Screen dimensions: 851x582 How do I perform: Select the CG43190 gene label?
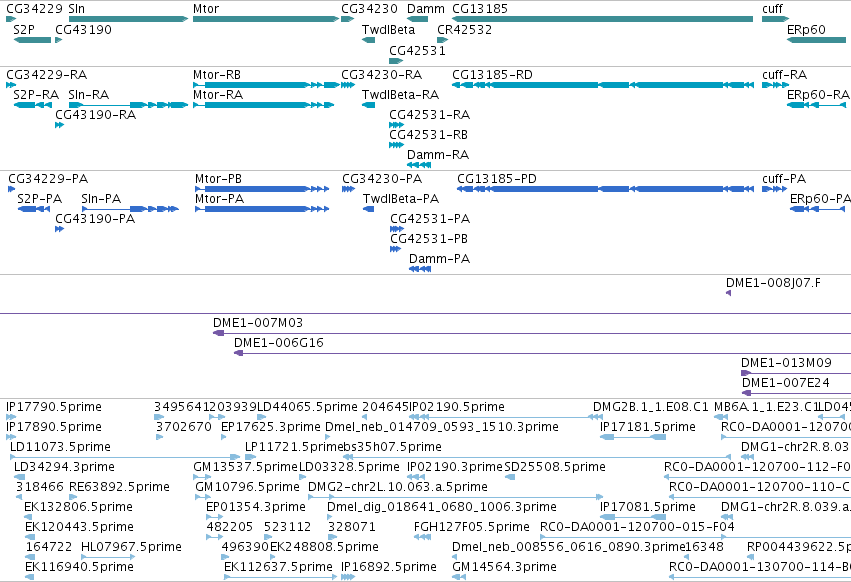[x=84, y=29]
